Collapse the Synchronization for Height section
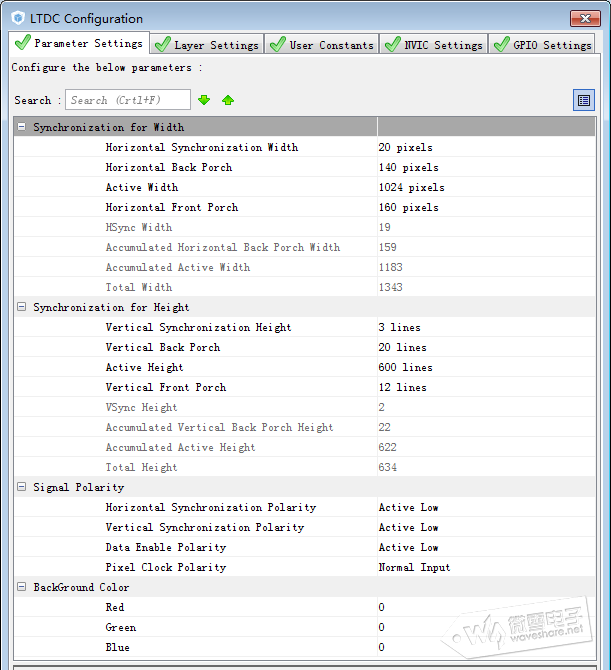Screen dimensions: 611x670 pyautogui.click(x=21, y=307)
